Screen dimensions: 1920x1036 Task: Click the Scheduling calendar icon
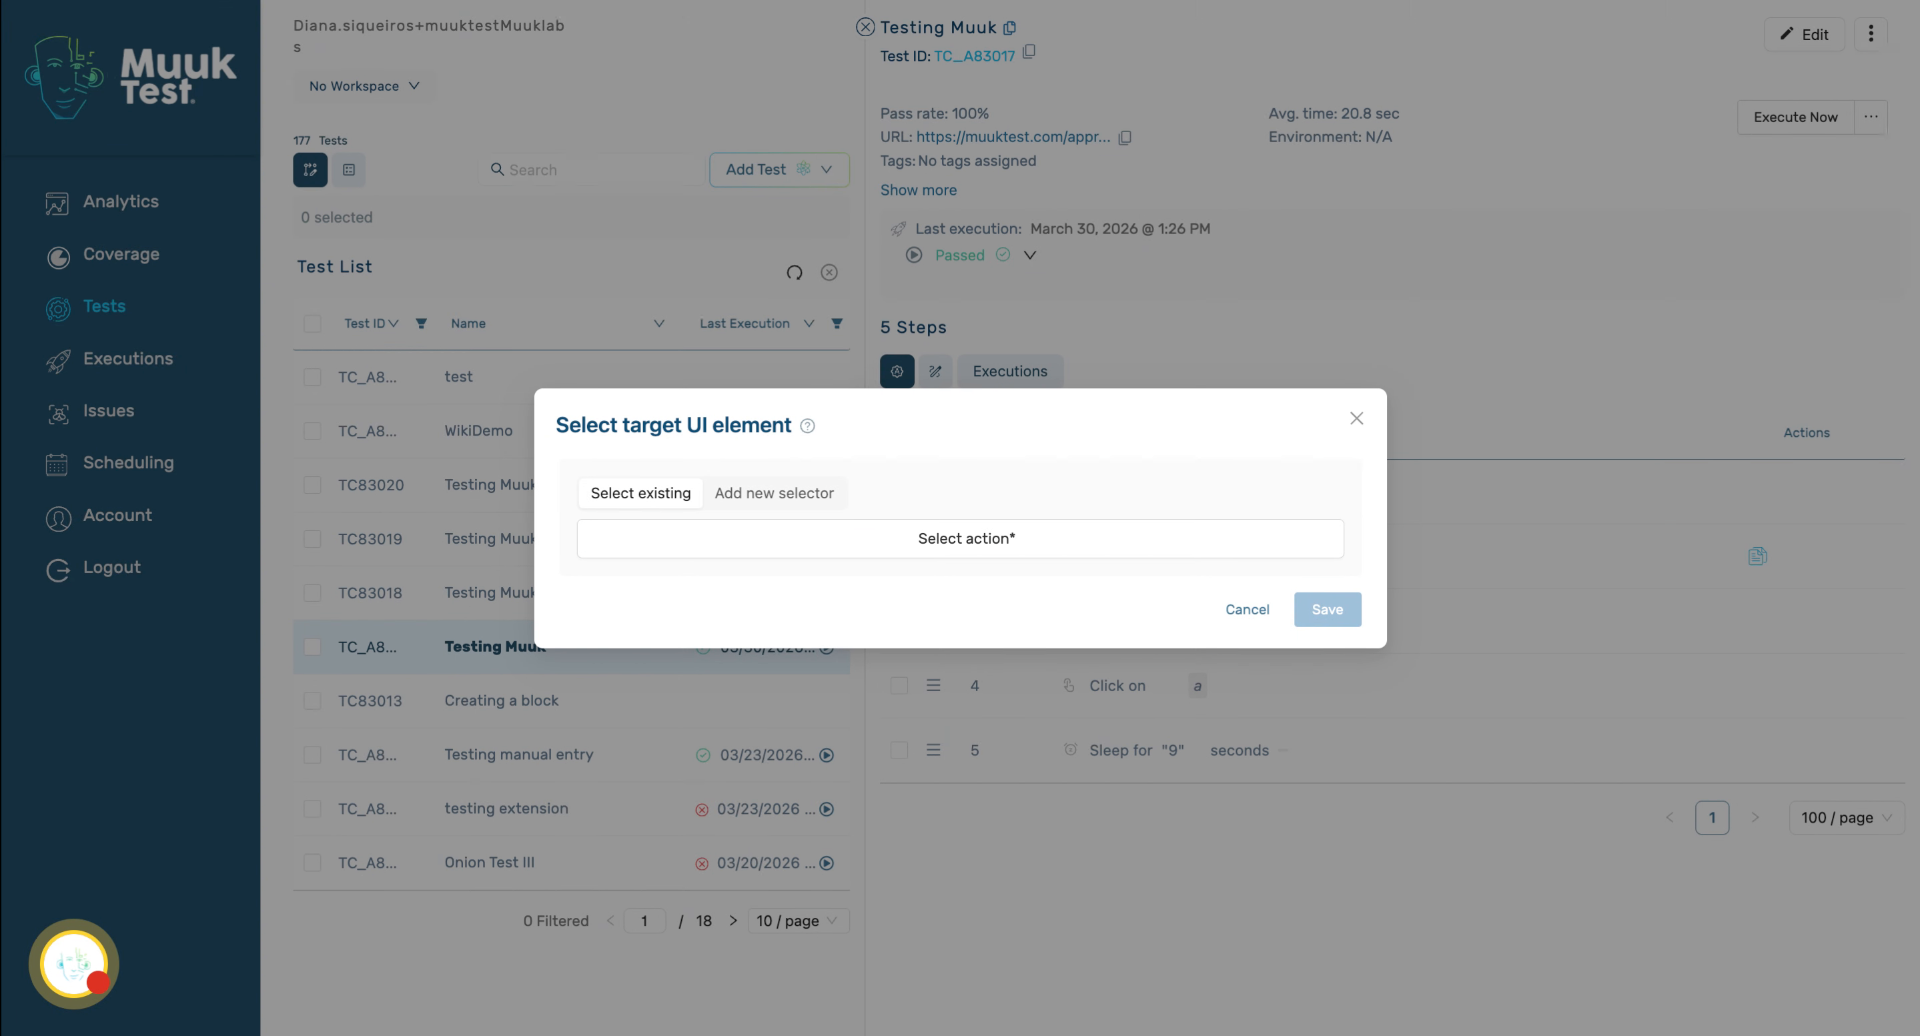(57, 465)
